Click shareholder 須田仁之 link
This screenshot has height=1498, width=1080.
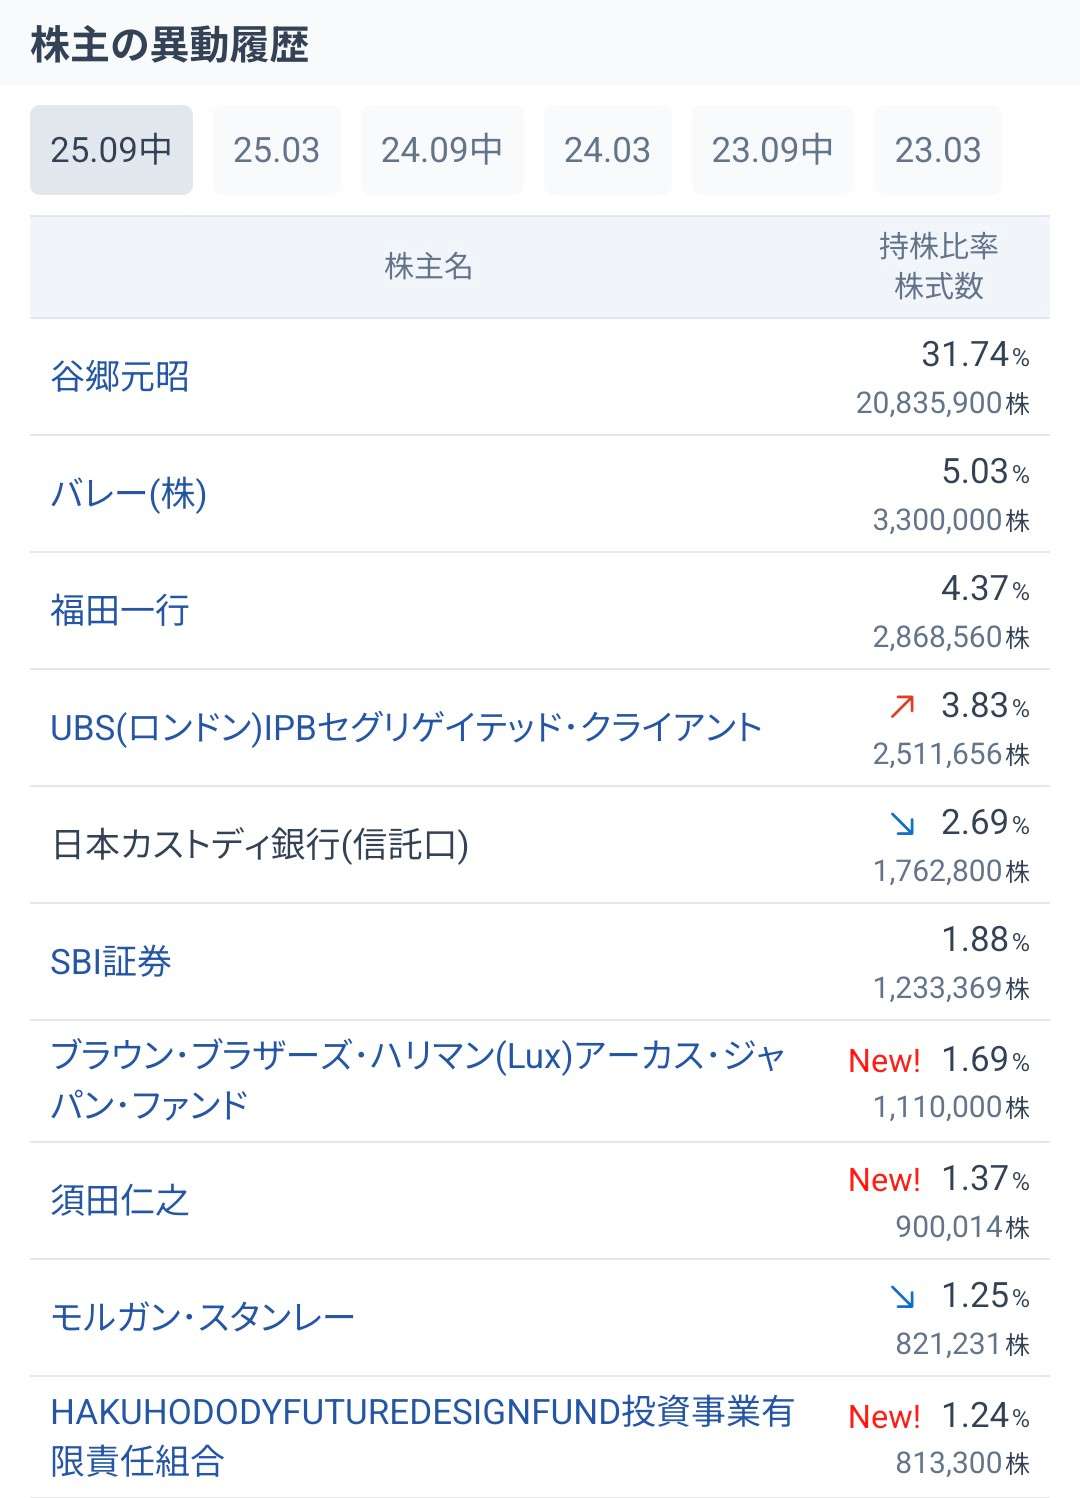(x=120, y=1200)
